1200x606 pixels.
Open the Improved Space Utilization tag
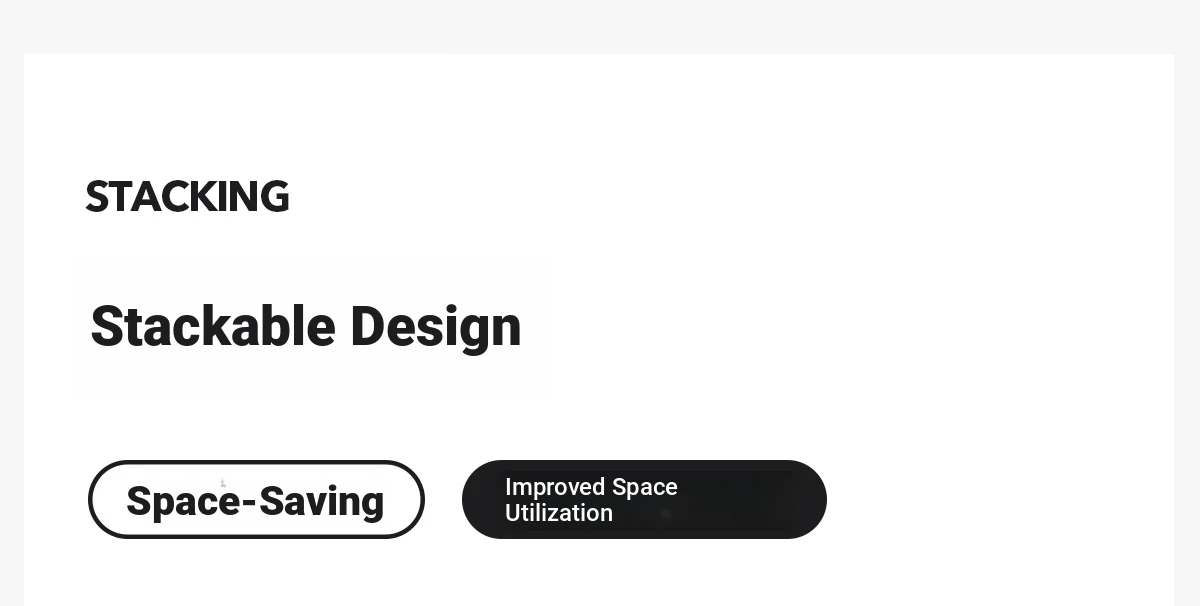[x=644, y=499]
